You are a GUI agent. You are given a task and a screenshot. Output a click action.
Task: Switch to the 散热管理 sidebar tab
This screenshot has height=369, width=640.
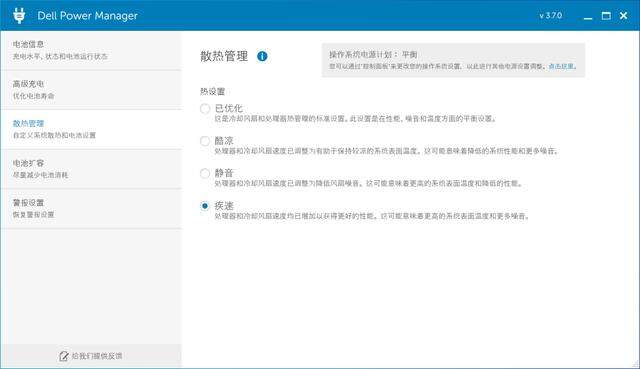coord(91,129)
